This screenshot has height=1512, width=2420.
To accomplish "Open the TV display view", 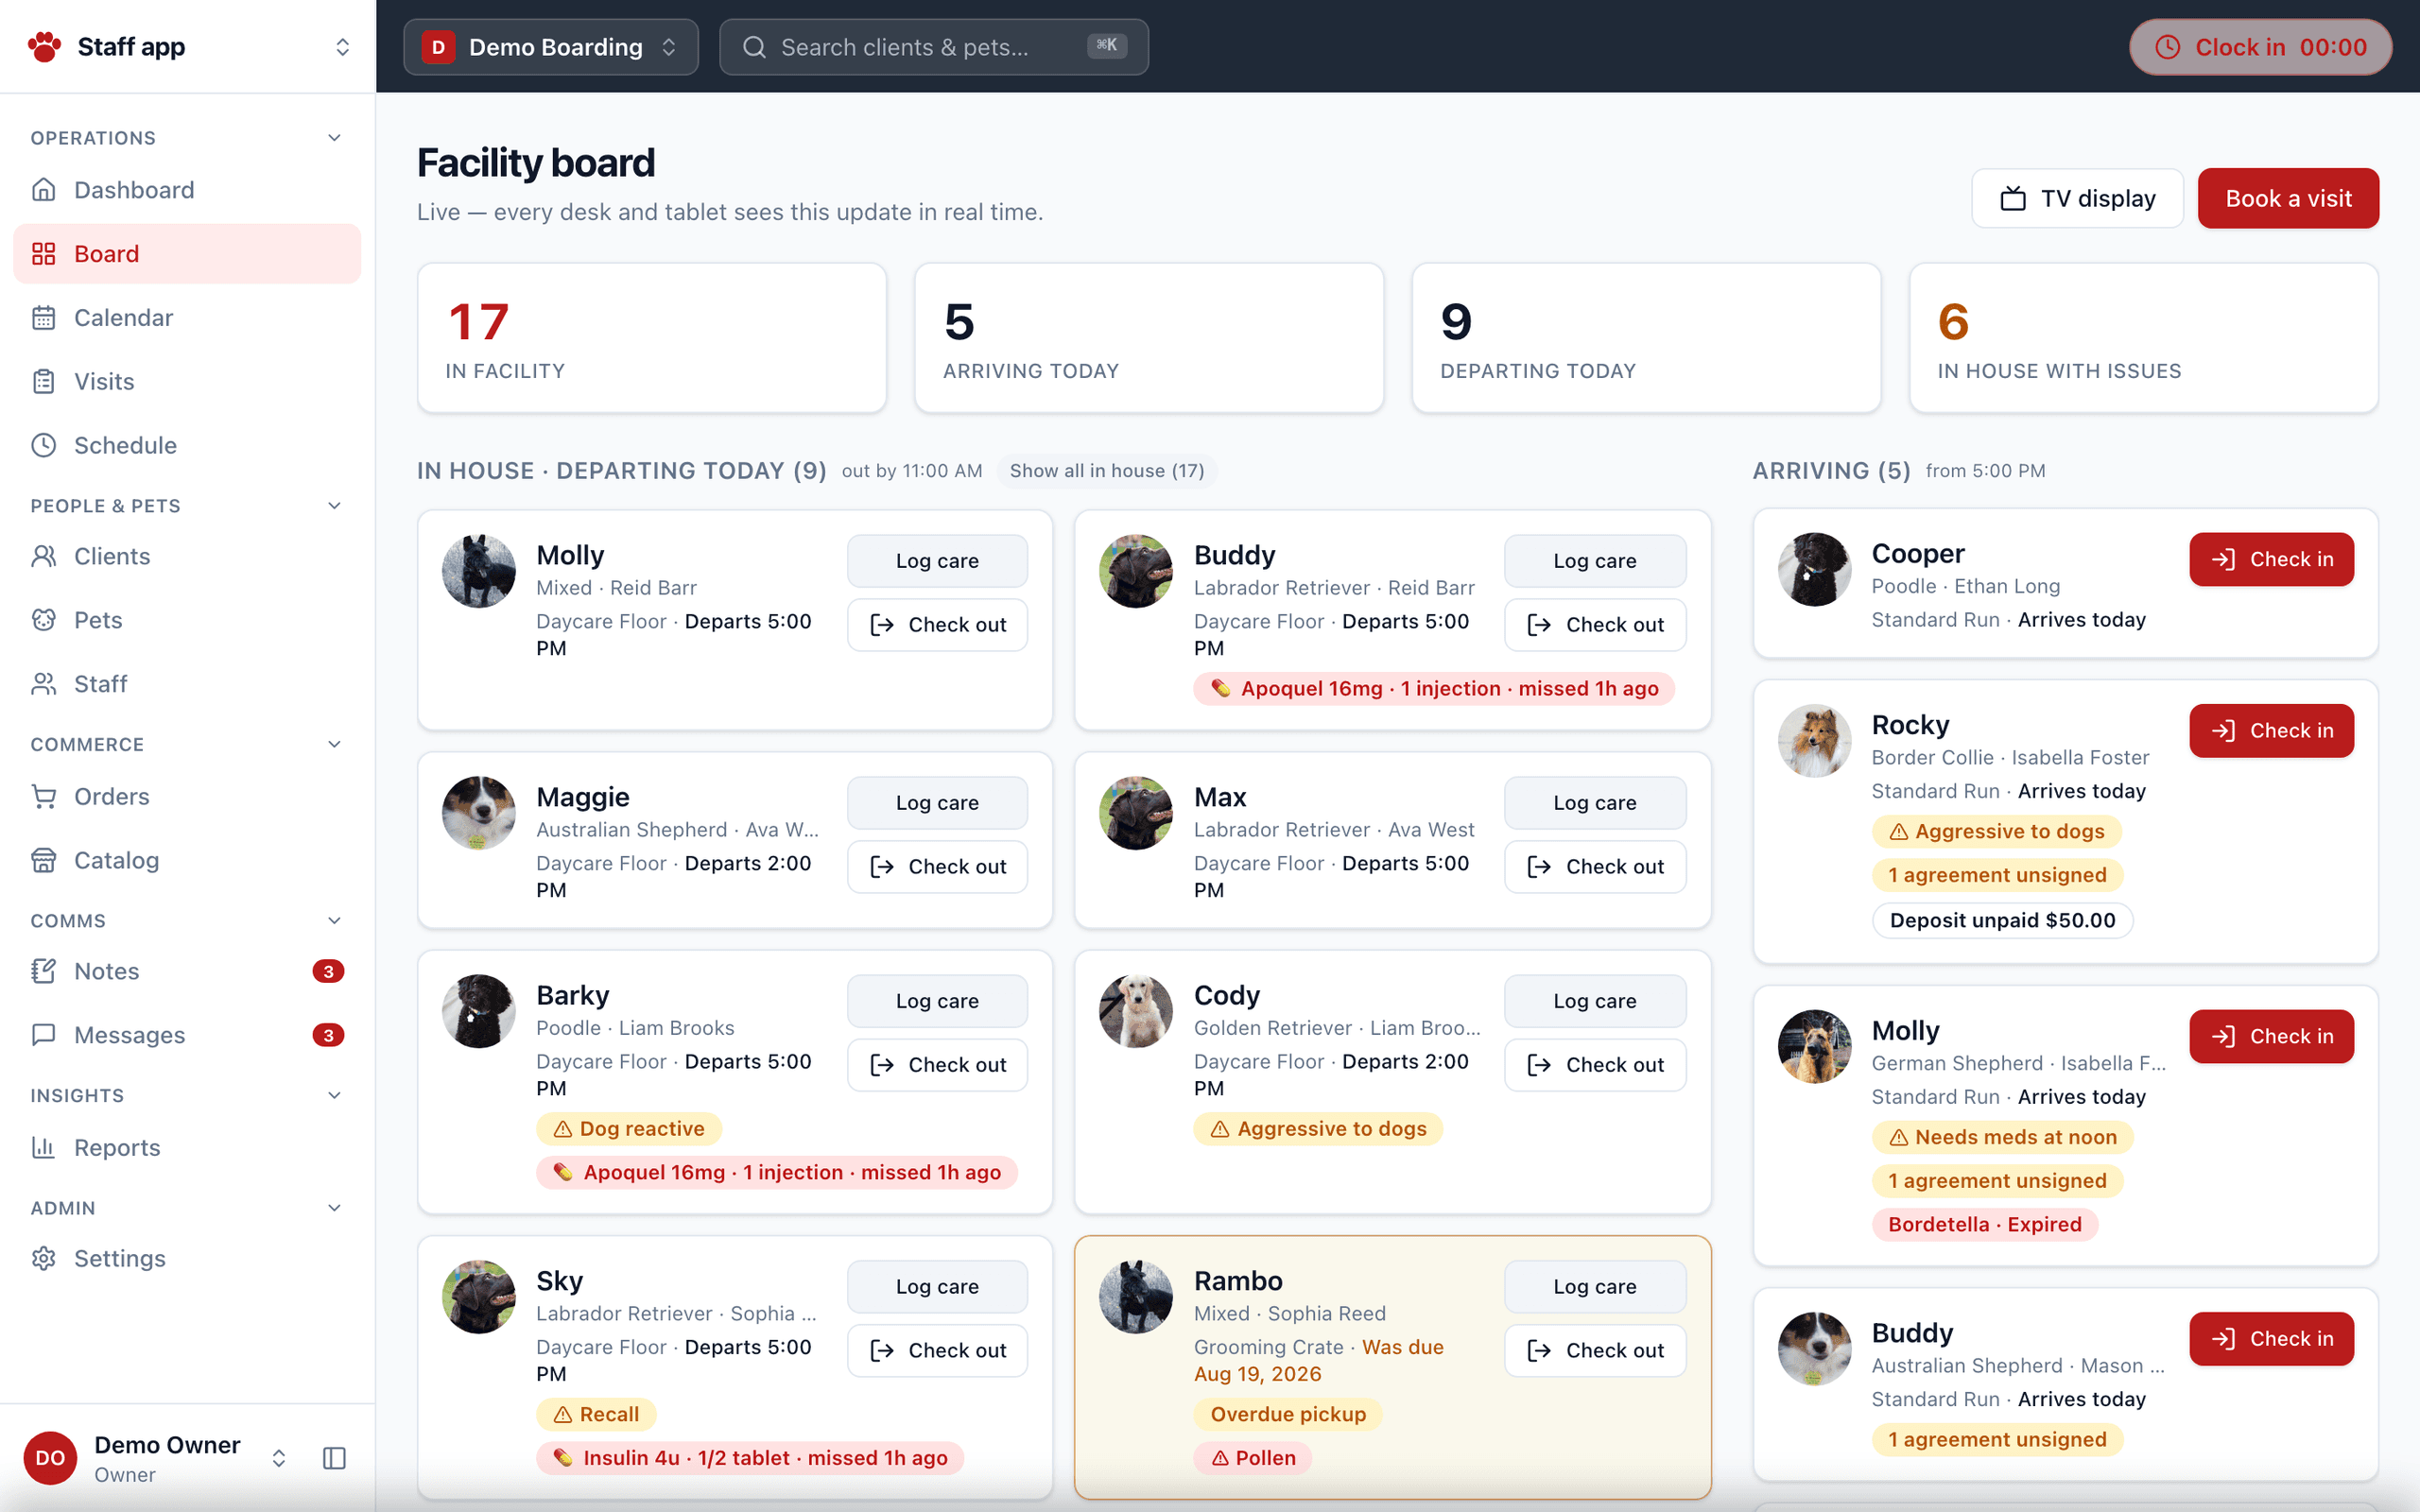I will click(x=2077, y=199).
